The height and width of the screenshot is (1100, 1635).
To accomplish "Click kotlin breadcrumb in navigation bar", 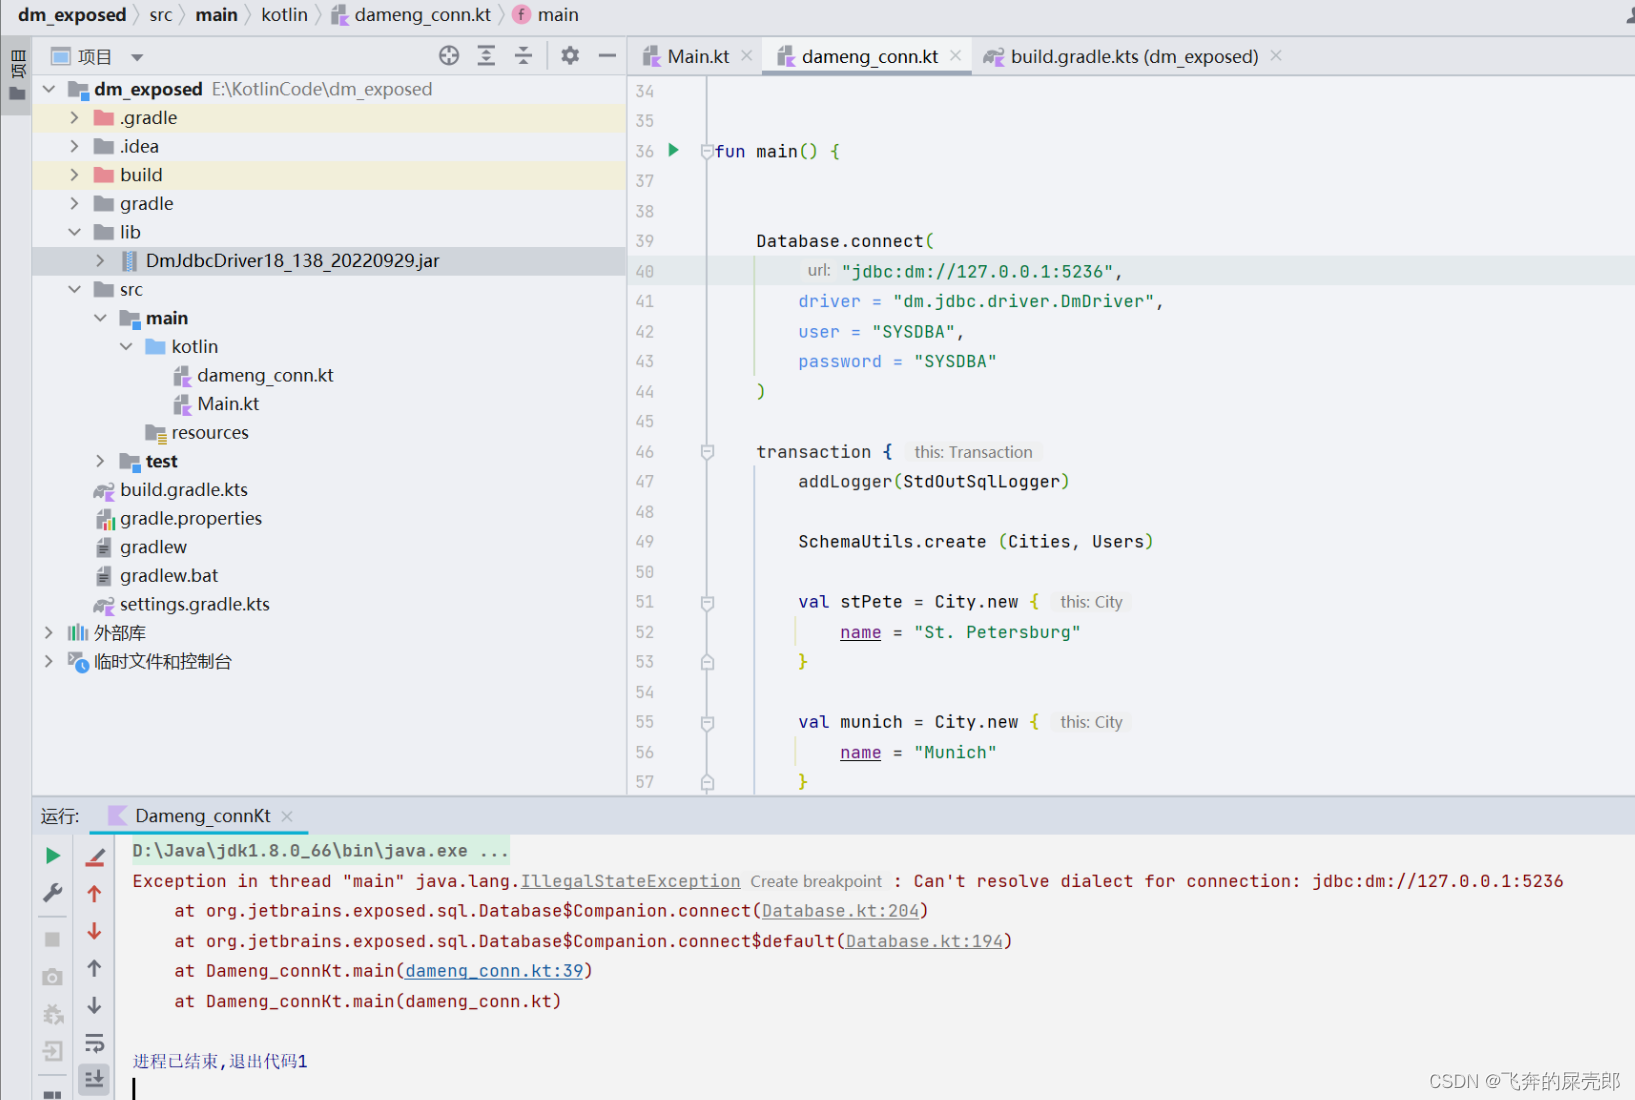I will tap(284, 14).
